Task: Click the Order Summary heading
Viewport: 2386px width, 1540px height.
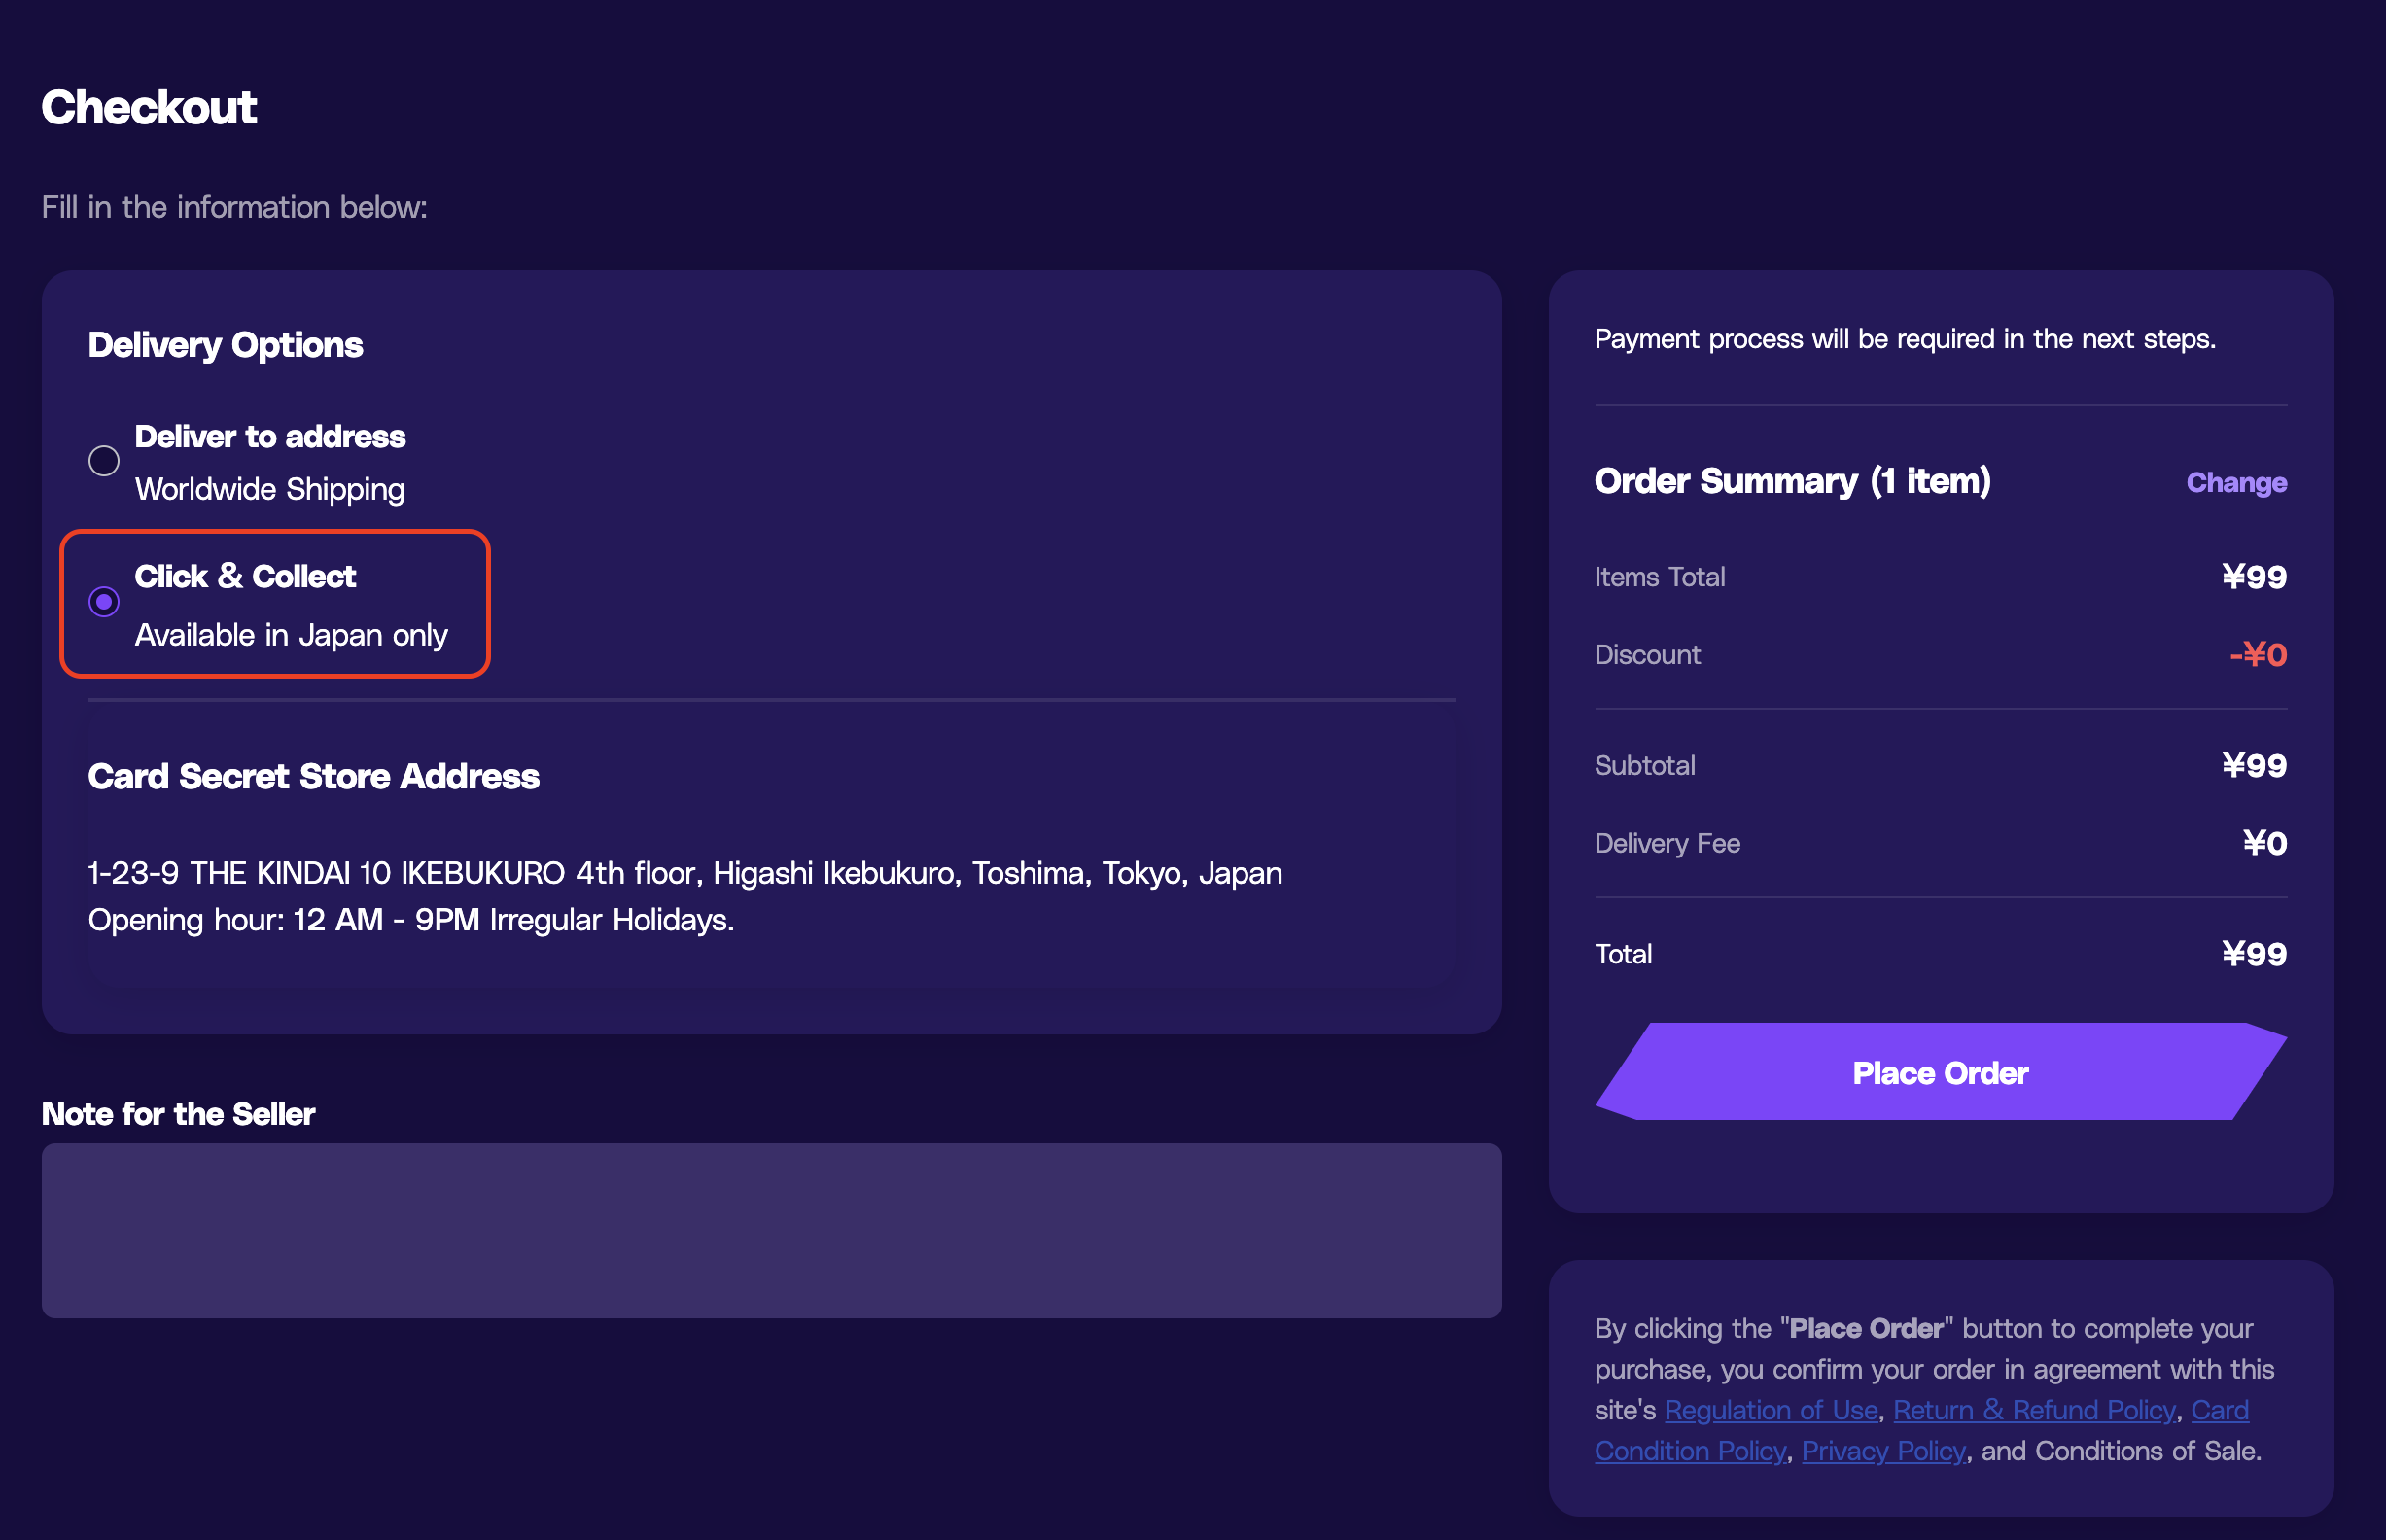Action: 1793,481
